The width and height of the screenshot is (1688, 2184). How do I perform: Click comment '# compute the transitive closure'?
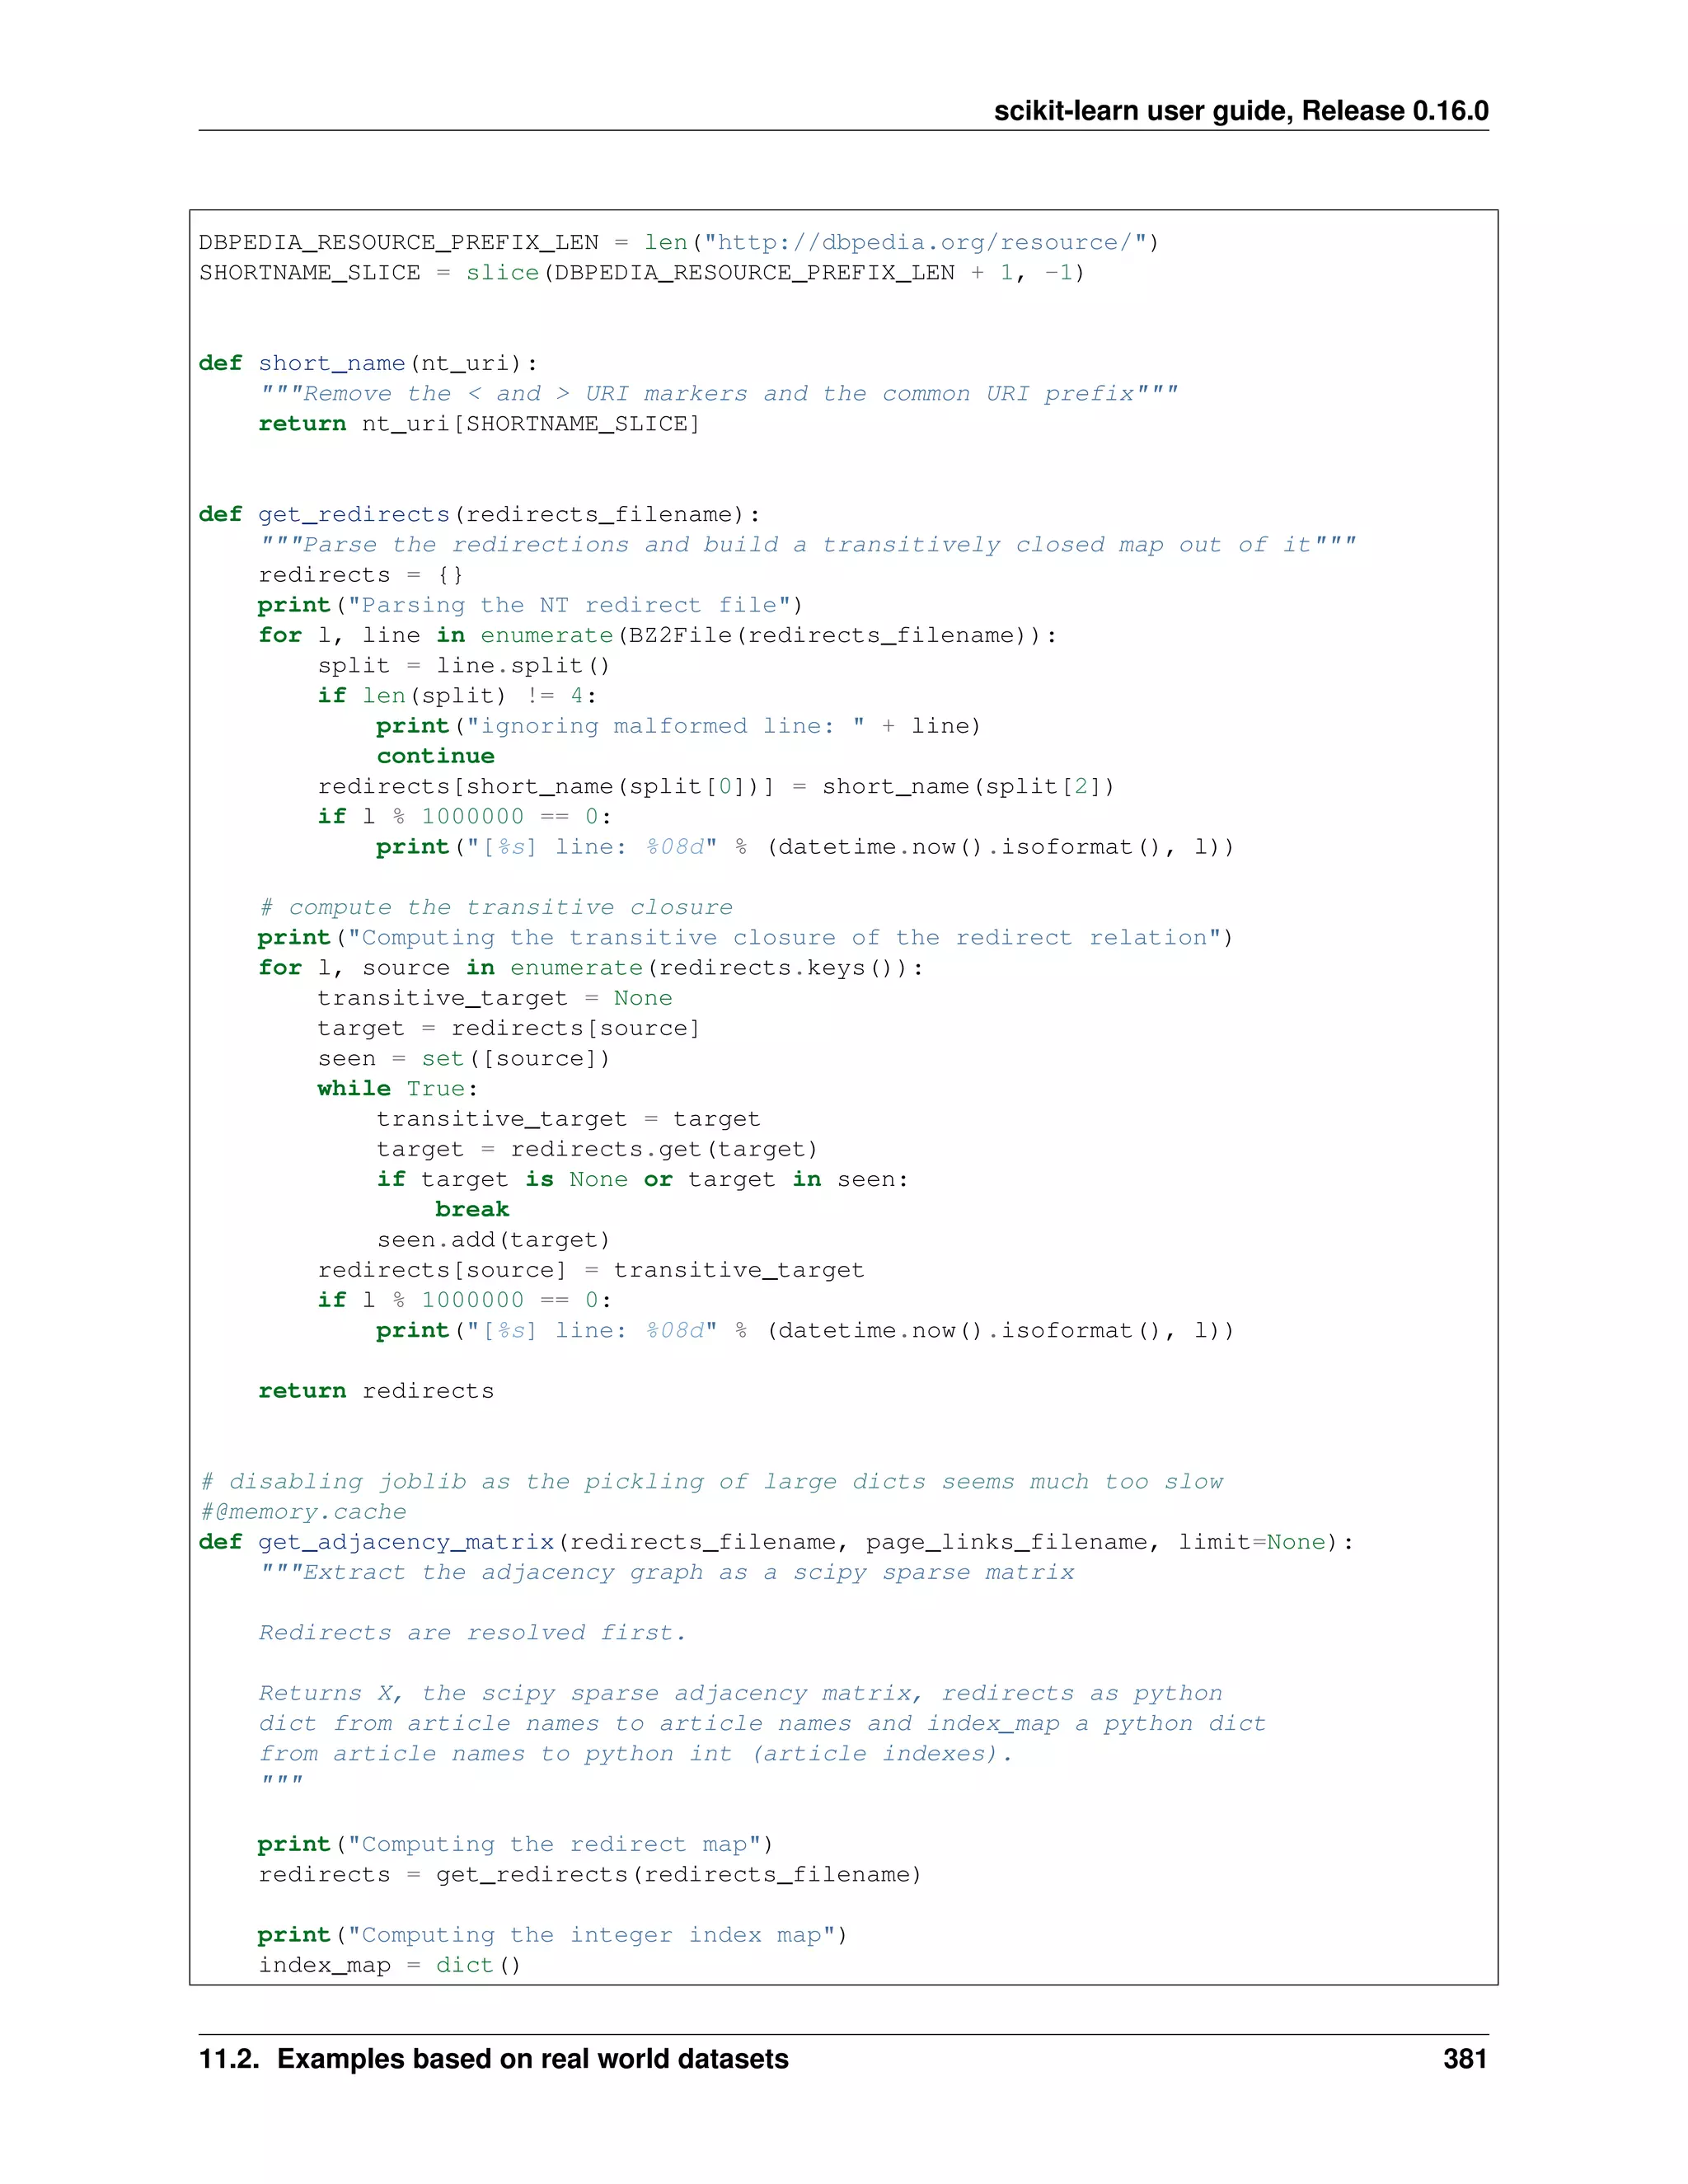pos(496,908)
